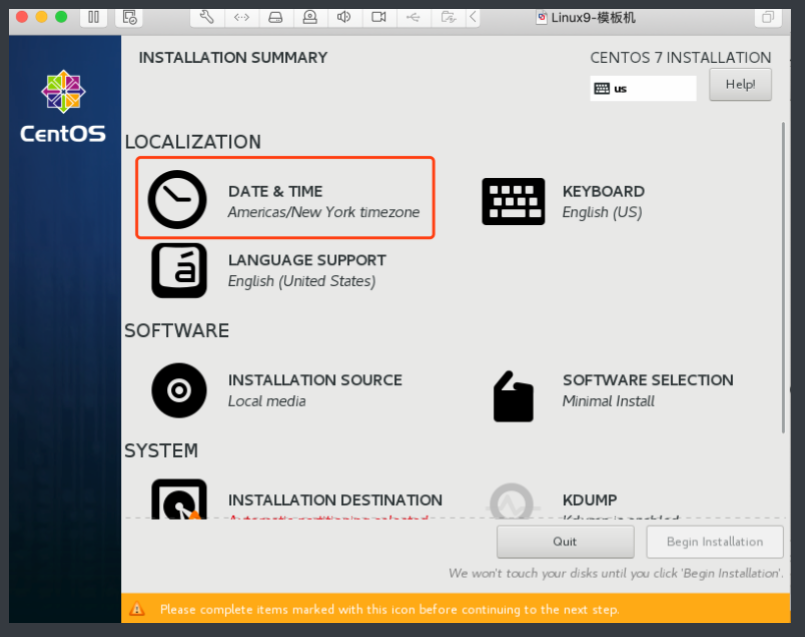
Task: Click the CD/DVD drive toolbar icon
Action: click(310, 17)
